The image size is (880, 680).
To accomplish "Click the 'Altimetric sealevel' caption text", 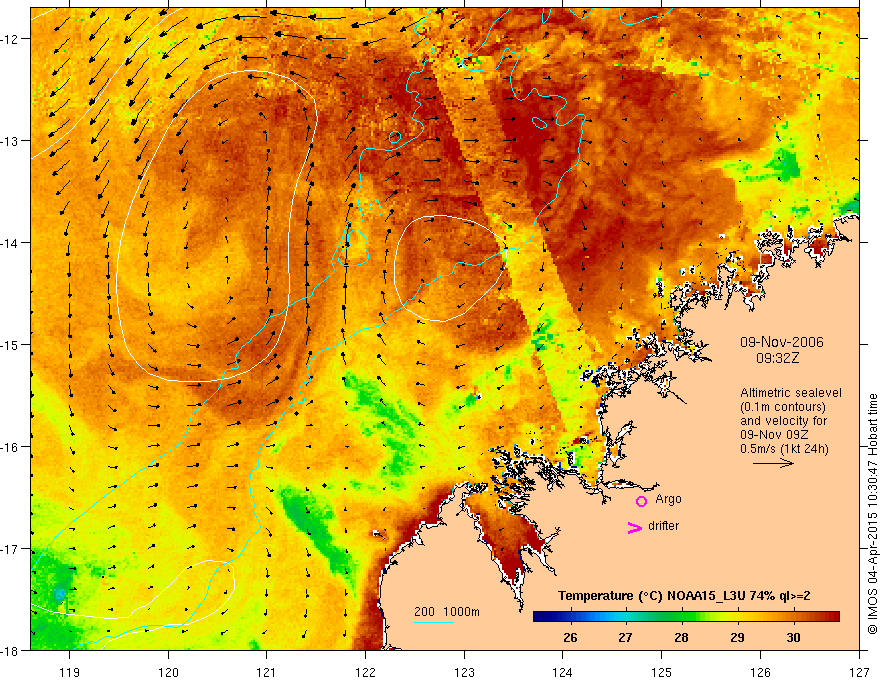I will [x=791, y=393].
